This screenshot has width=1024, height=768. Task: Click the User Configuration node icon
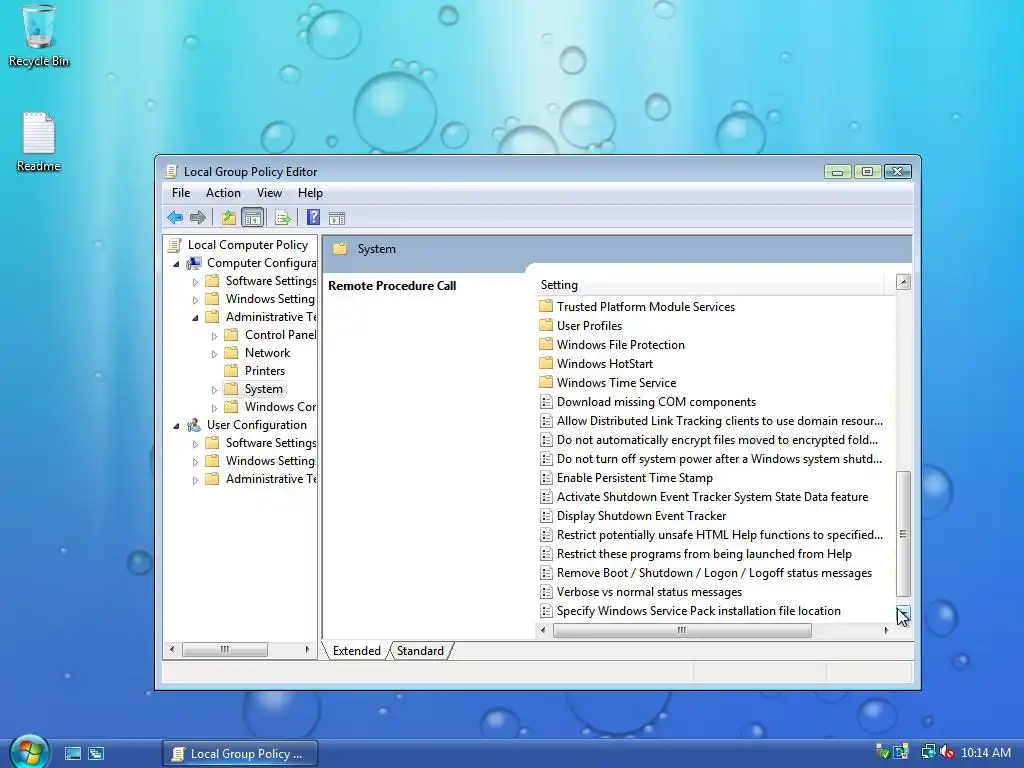point(194,424)
